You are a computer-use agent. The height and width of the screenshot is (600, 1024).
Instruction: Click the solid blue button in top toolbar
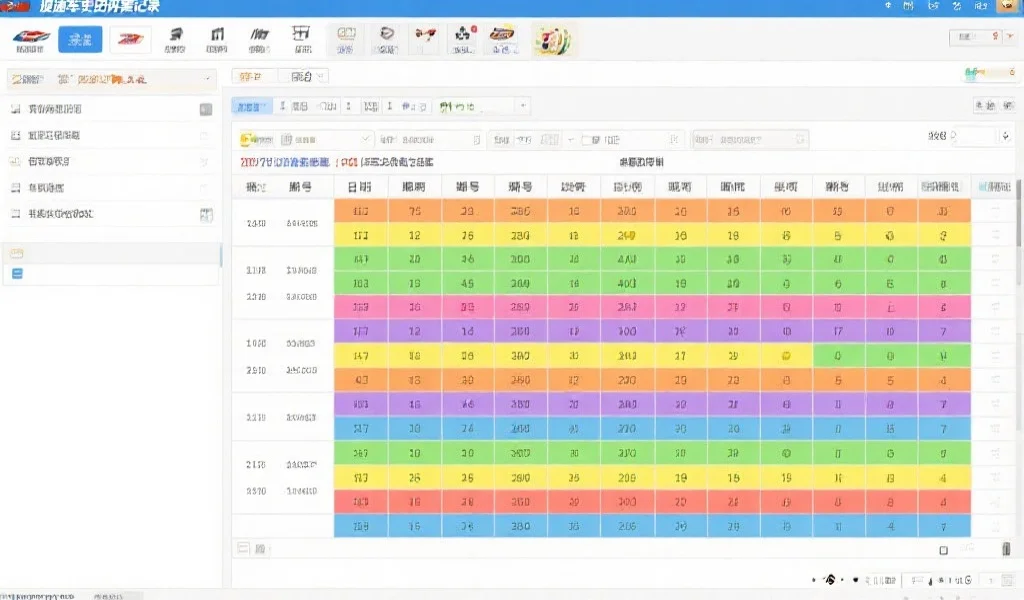[80, 40]
